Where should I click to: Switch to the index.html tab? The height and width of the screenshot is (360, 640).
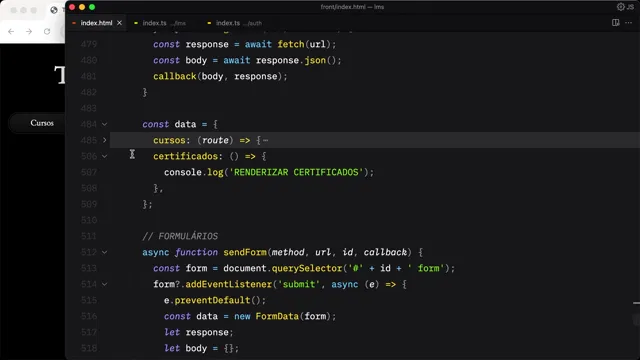tap(96, 23)
